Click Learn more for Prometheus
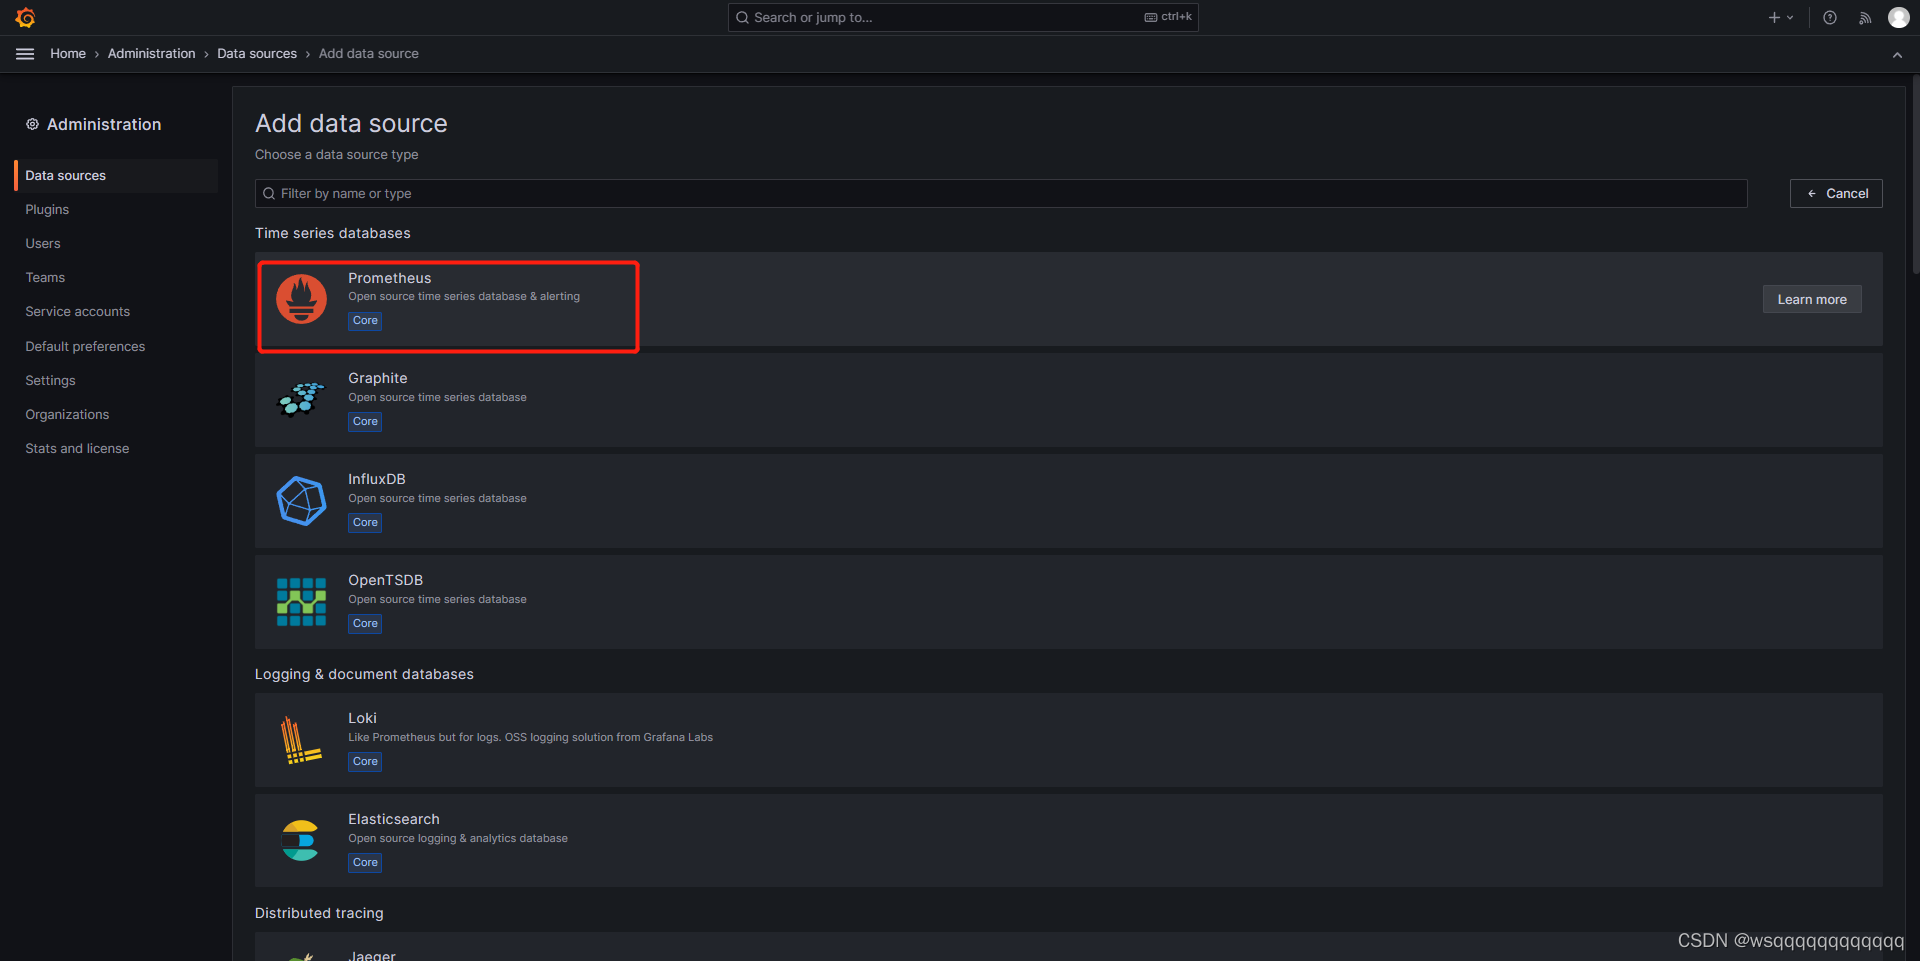This screenshot has height=961, width=1920. click(x=1811, y=298)
